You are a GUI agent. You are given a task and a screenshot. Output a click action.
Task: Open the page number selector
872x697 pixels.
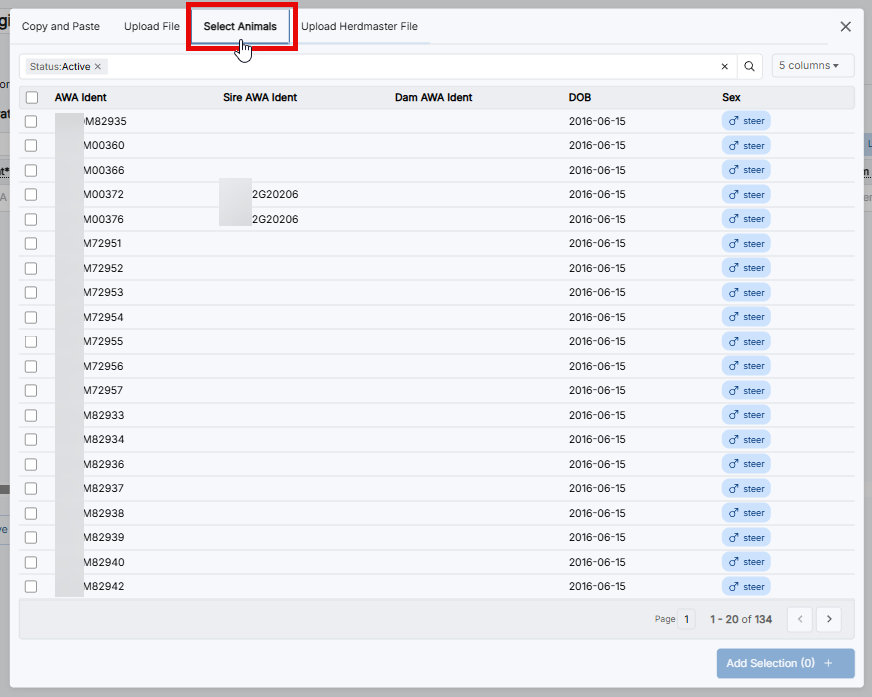[686, 620]
